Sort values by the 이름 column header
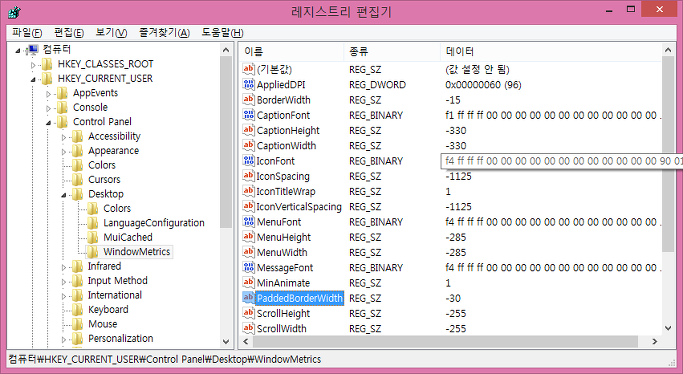The width and height of the screenshot is (683, 374). 291,51
